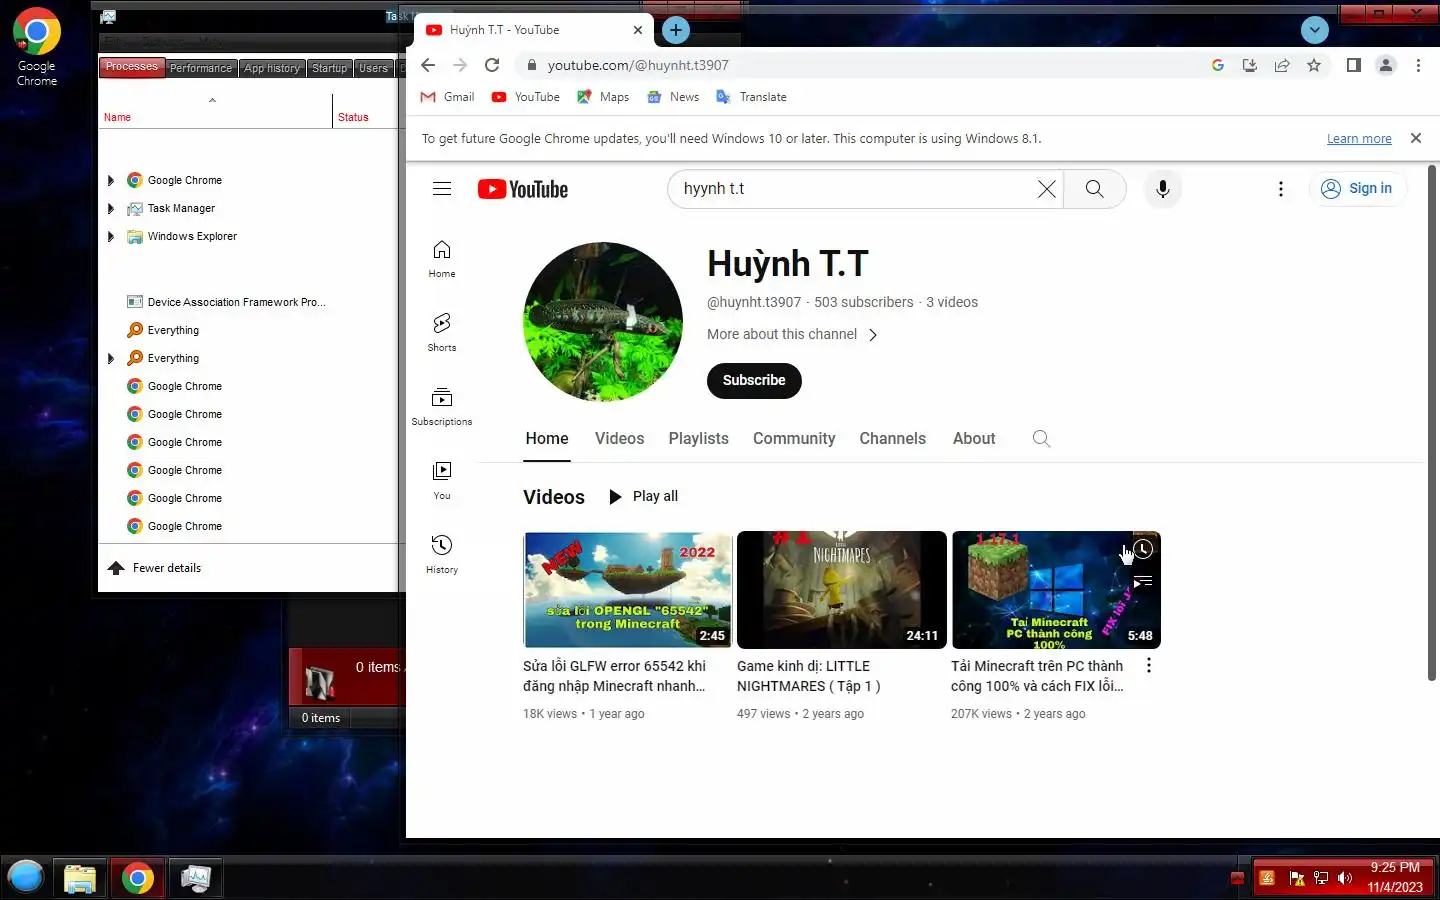This screenshot has height=900, width=1440.
Task: Switch to Videos channel tab
Action: (619, 439)
